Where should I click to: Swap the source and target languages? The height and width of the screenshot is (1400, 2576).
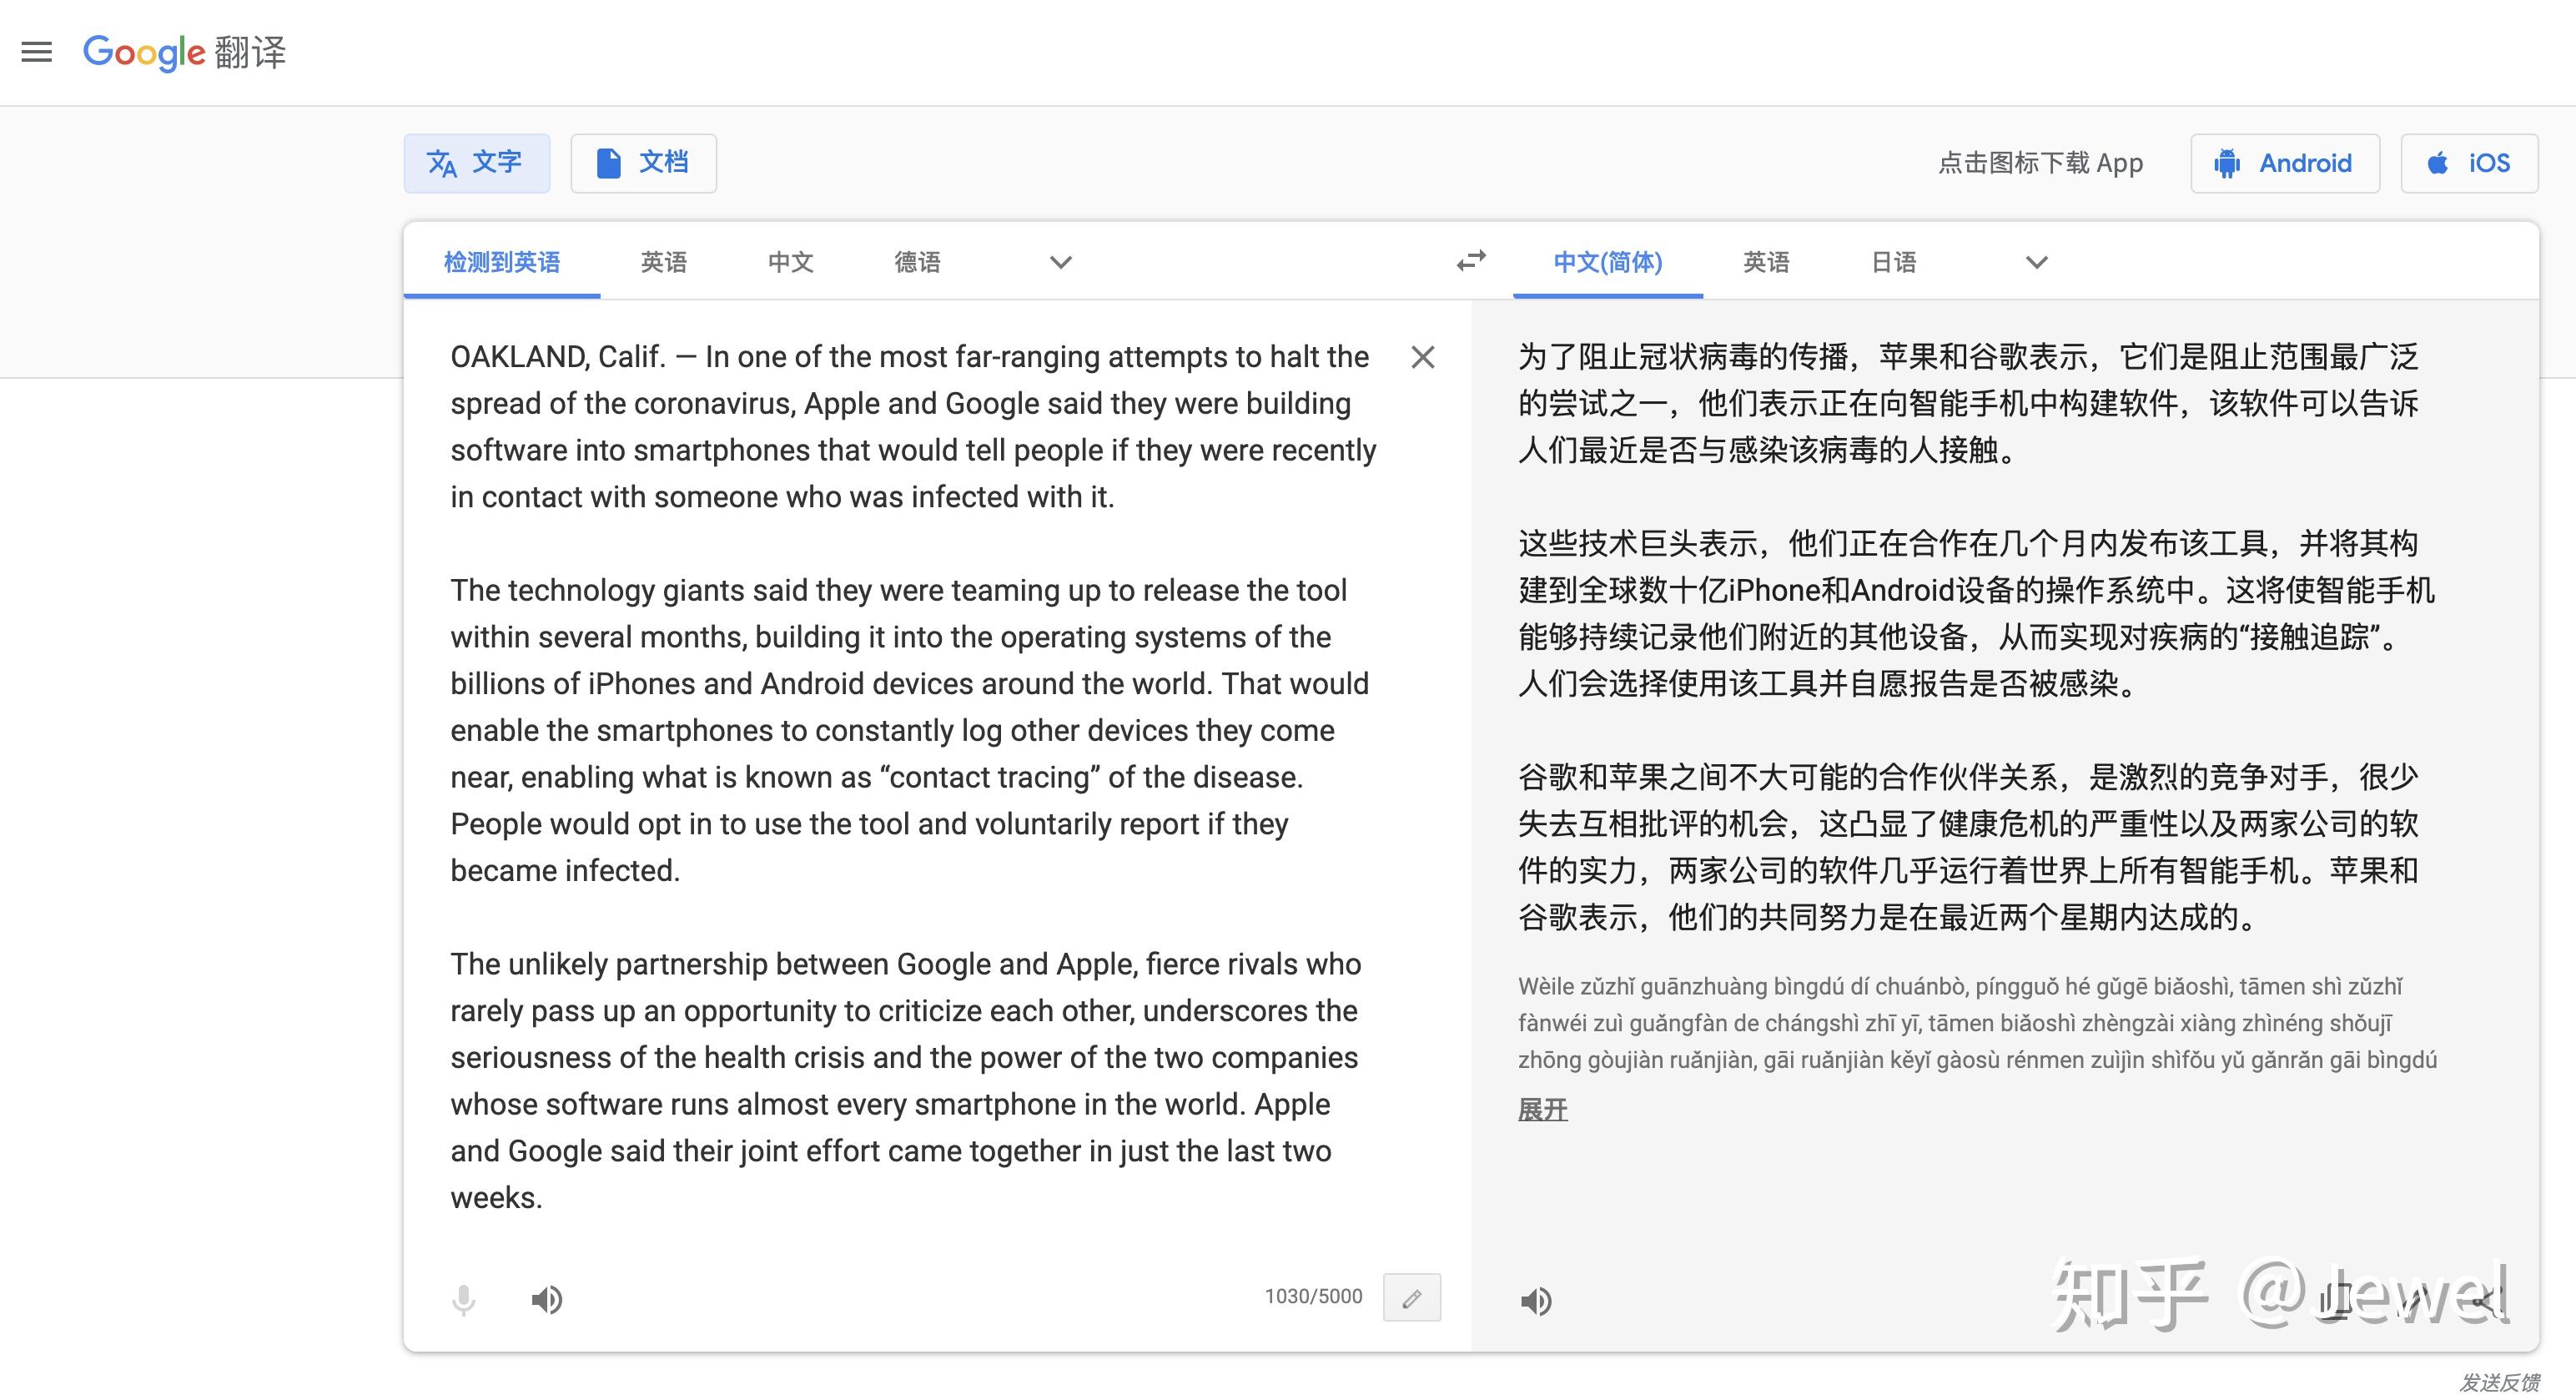tap(1469, 261)
